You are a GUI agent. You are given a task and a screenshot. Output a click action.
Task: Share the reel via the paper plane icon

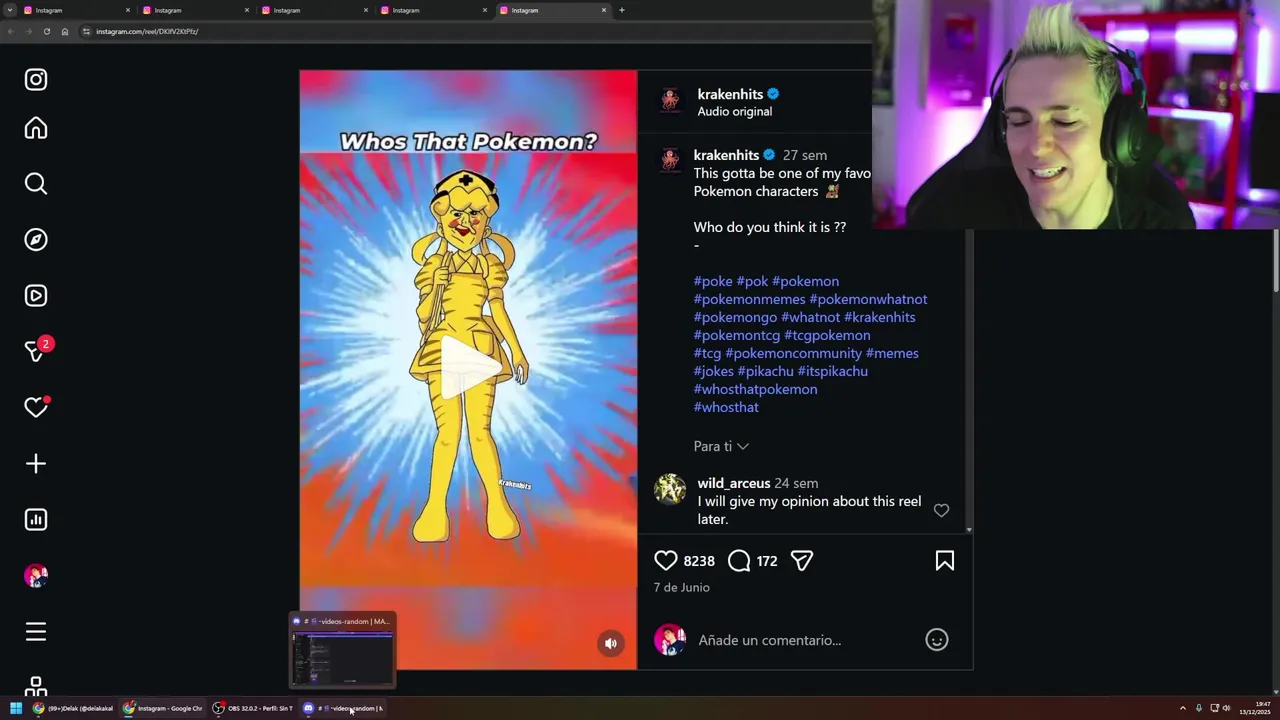pos(802,561)
